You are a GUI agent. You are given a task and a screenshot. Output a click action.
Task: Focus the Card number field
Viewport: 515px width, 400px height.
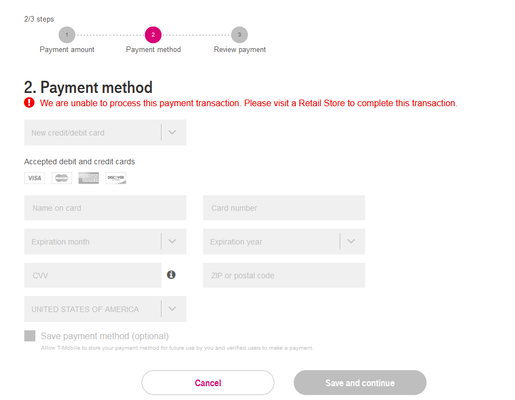284,208
